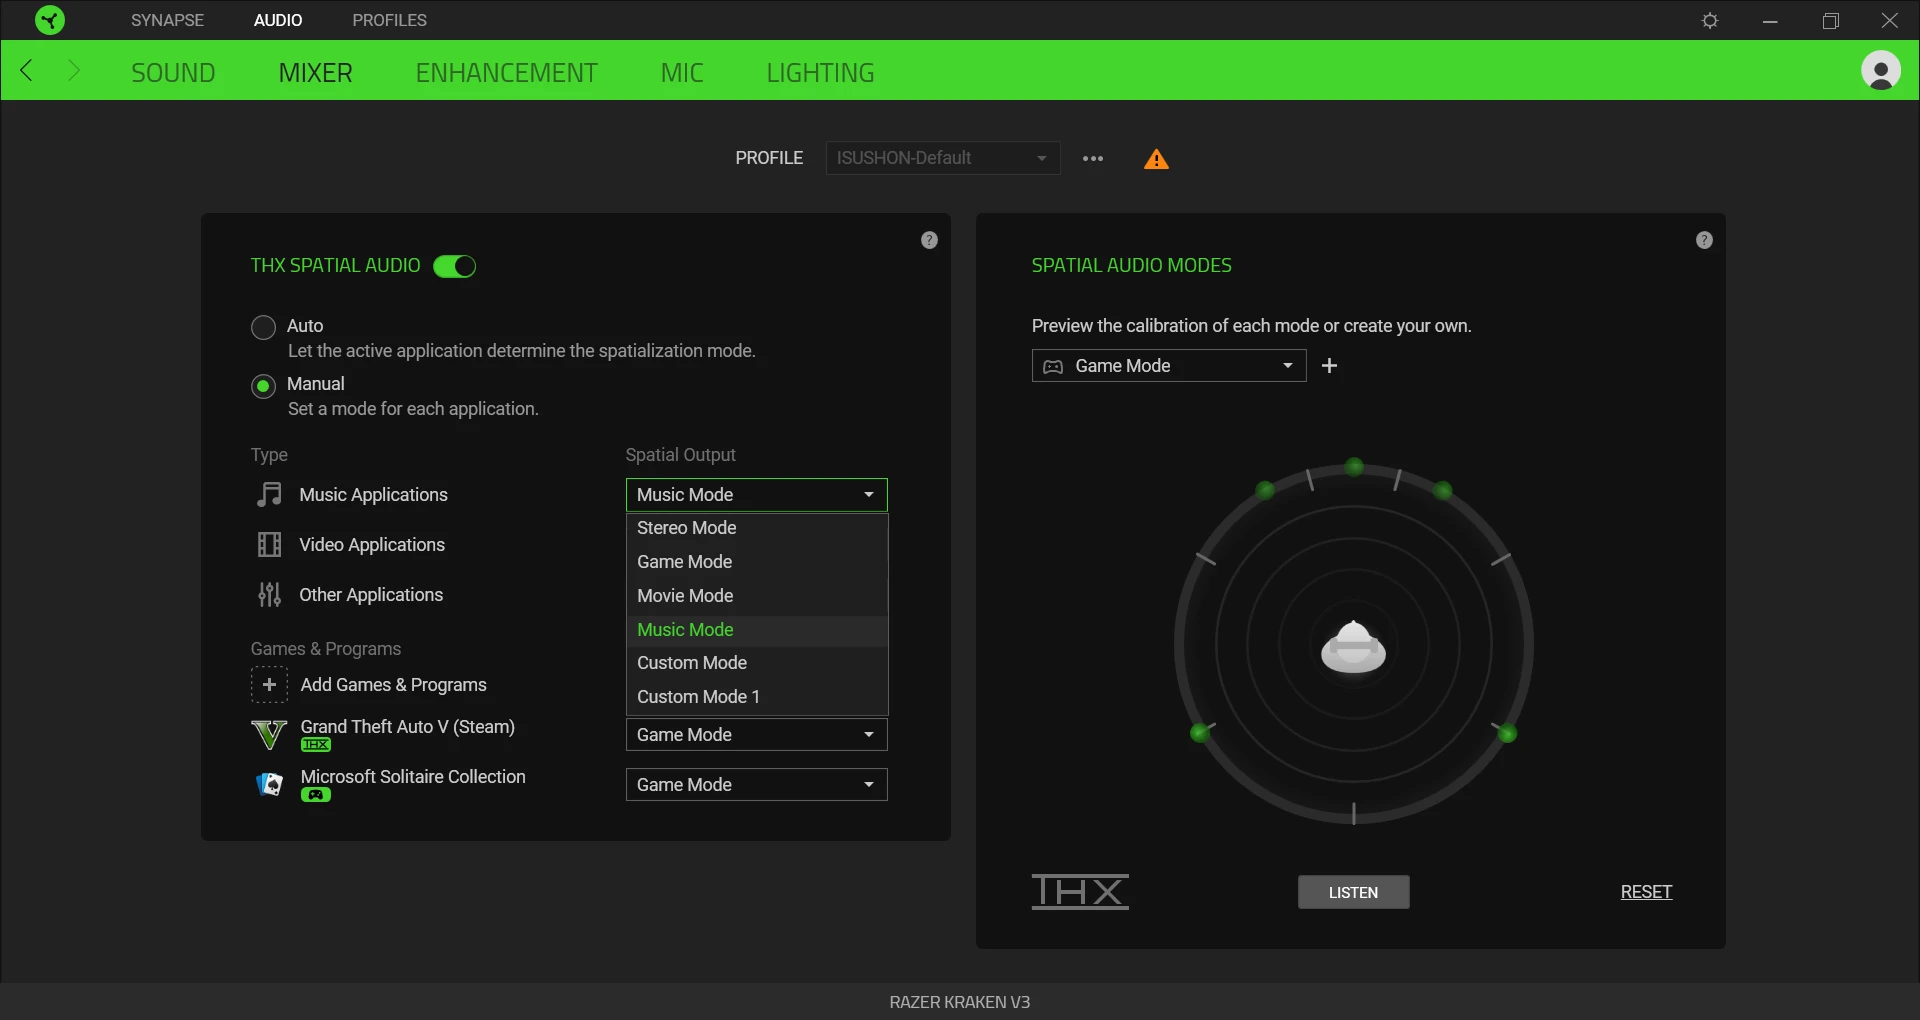Switch to the AUDIO tab

[278, 20]
